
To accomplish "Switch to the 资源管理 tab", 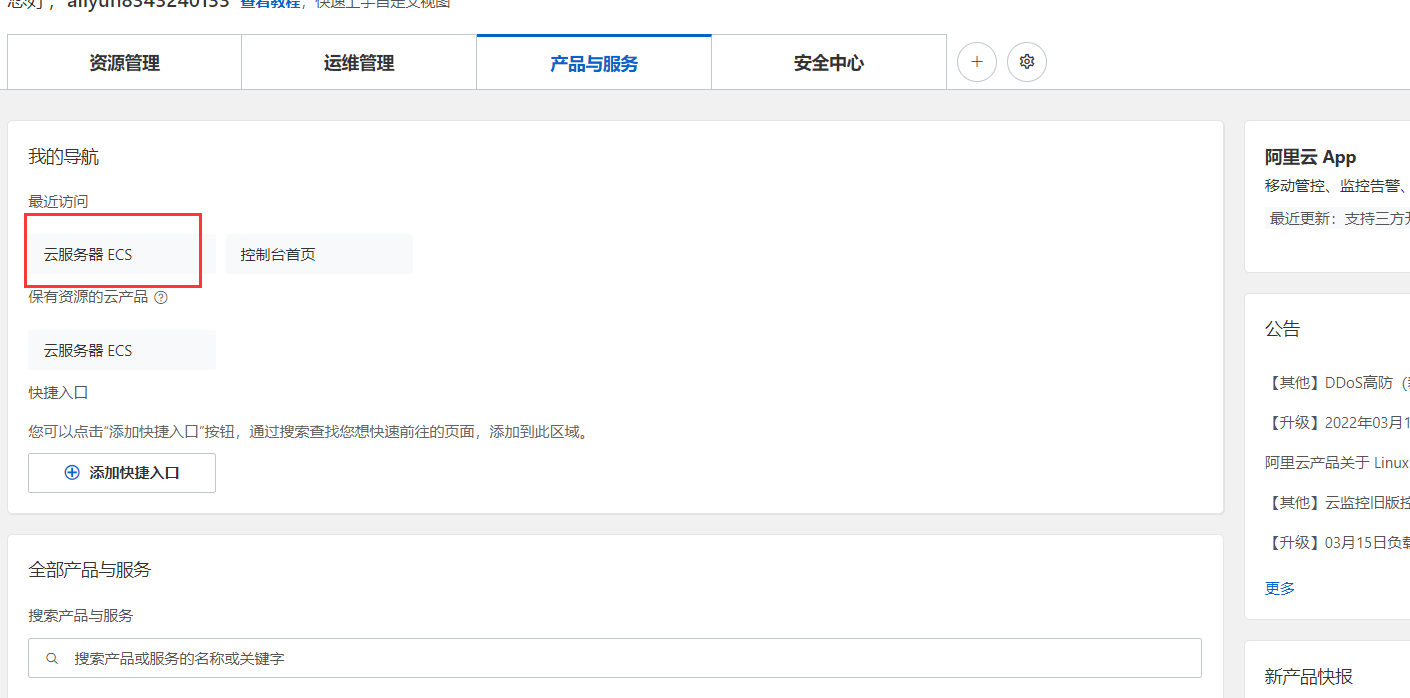I will (x=124, y=63).
